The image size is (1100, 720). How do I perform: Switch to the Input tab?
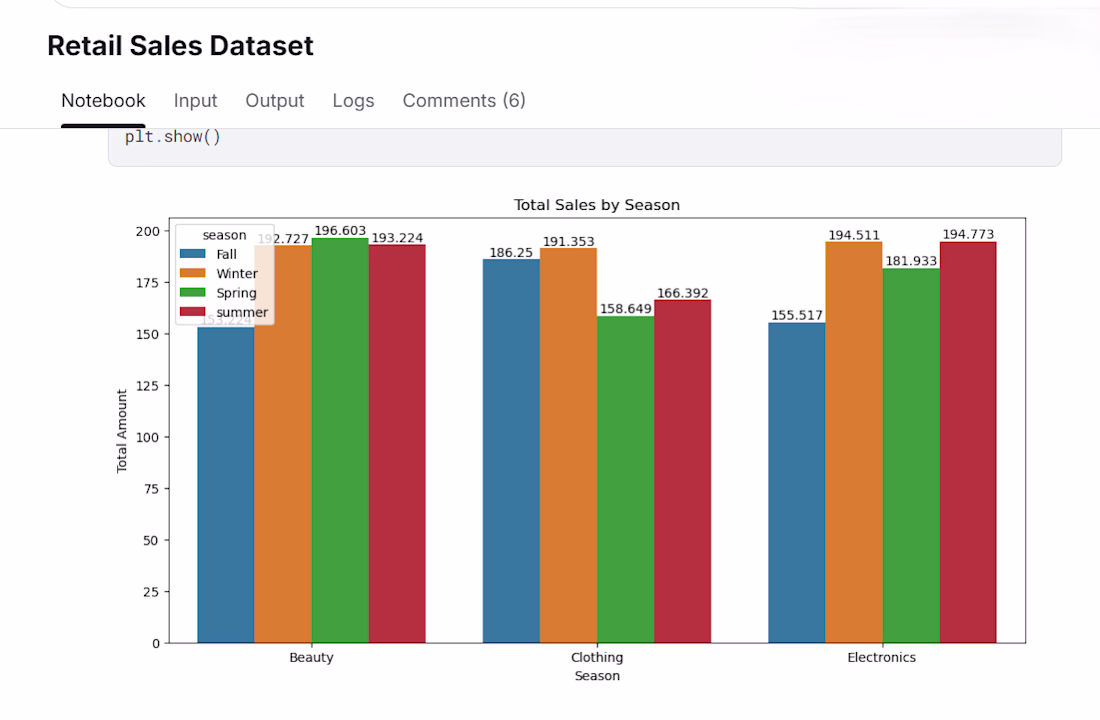pyautogui.click(x=196, y=101)
